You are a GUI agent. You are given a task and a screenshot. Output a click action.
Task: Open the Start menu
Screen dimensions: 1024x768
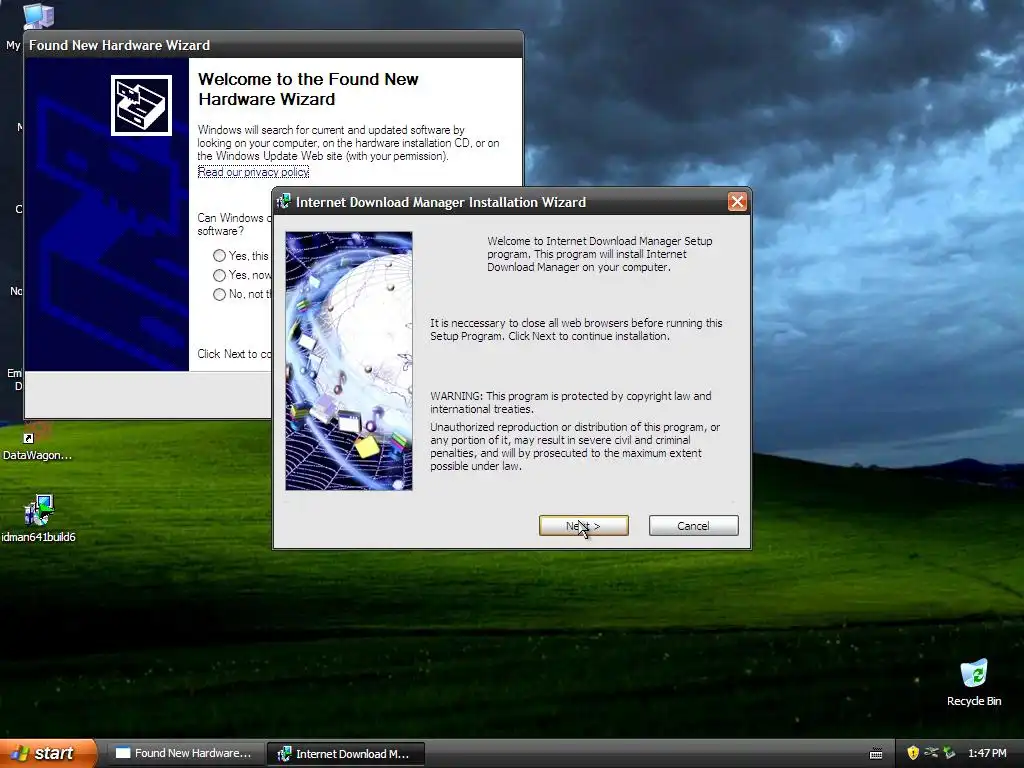click(48, 753)
